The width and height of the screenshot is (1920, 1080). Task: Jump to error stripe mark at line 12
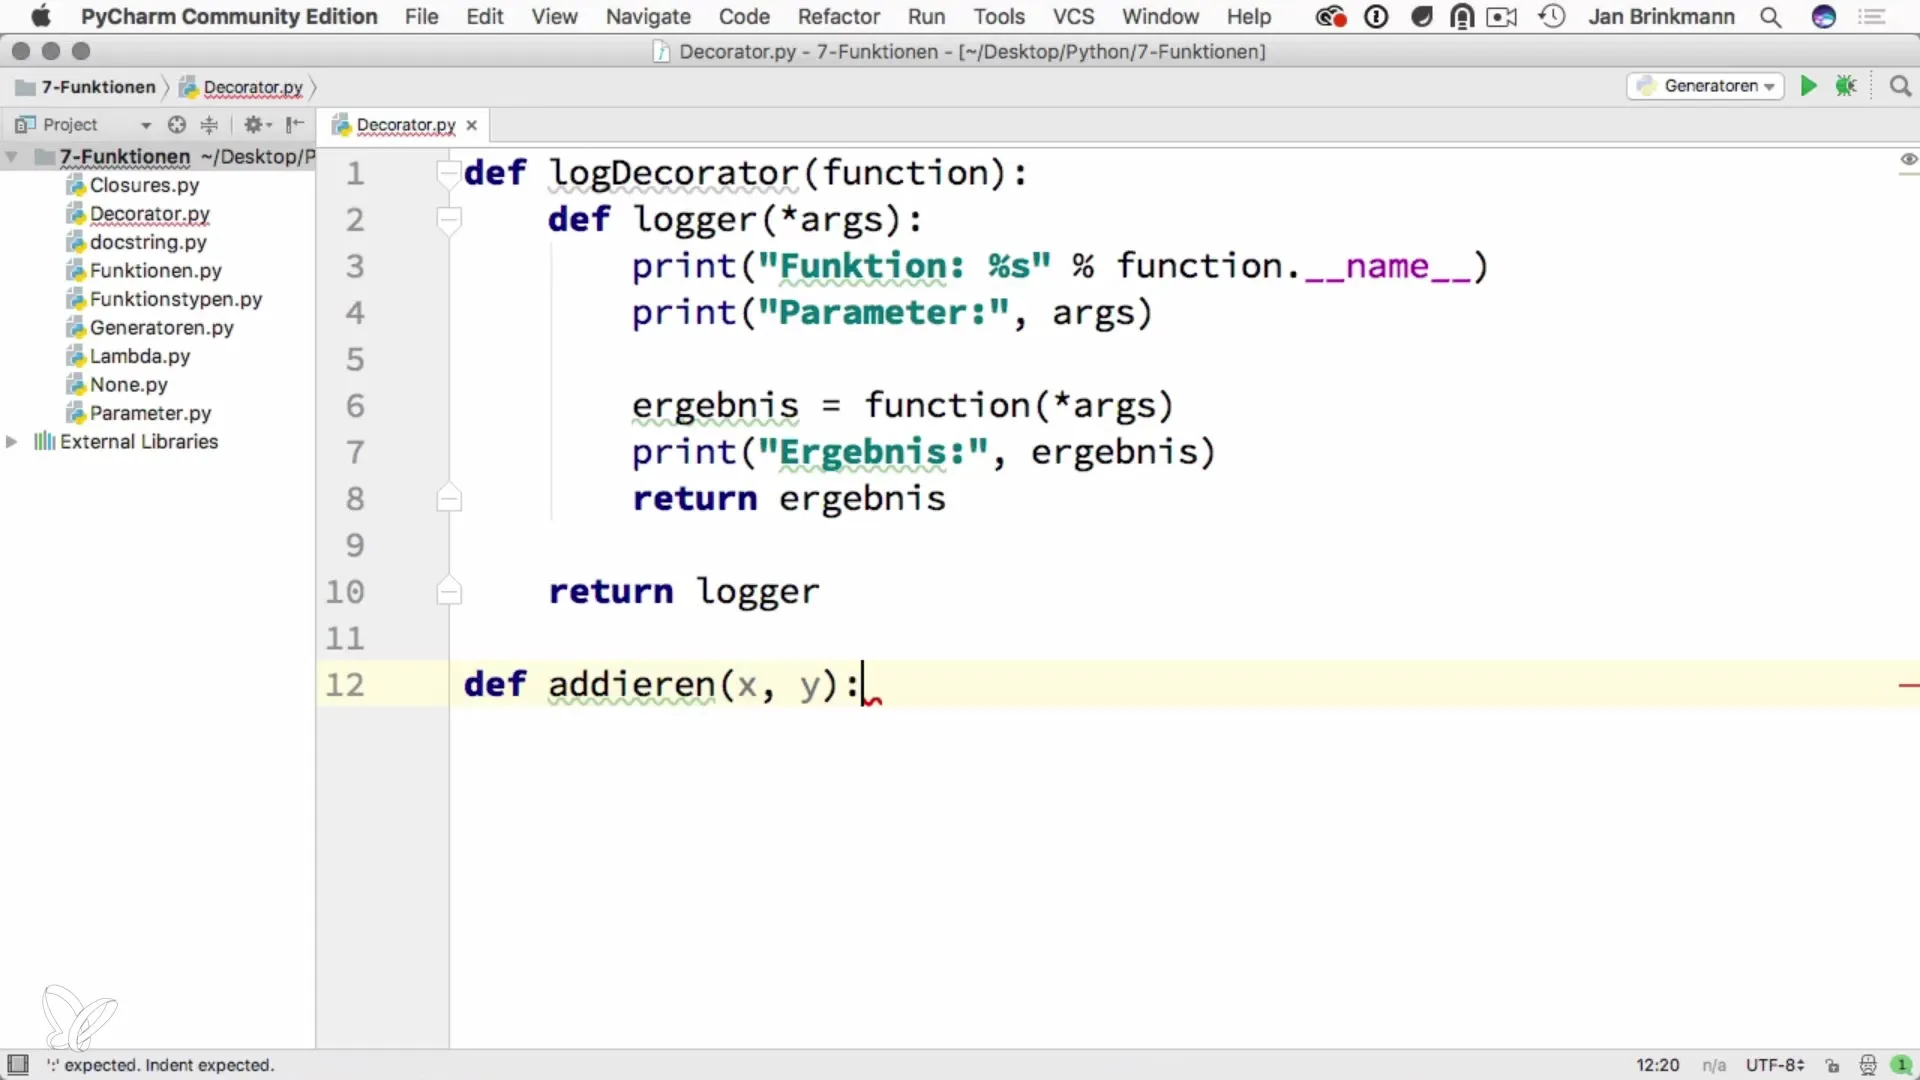pyautogui.click(x=1908, y=686)
